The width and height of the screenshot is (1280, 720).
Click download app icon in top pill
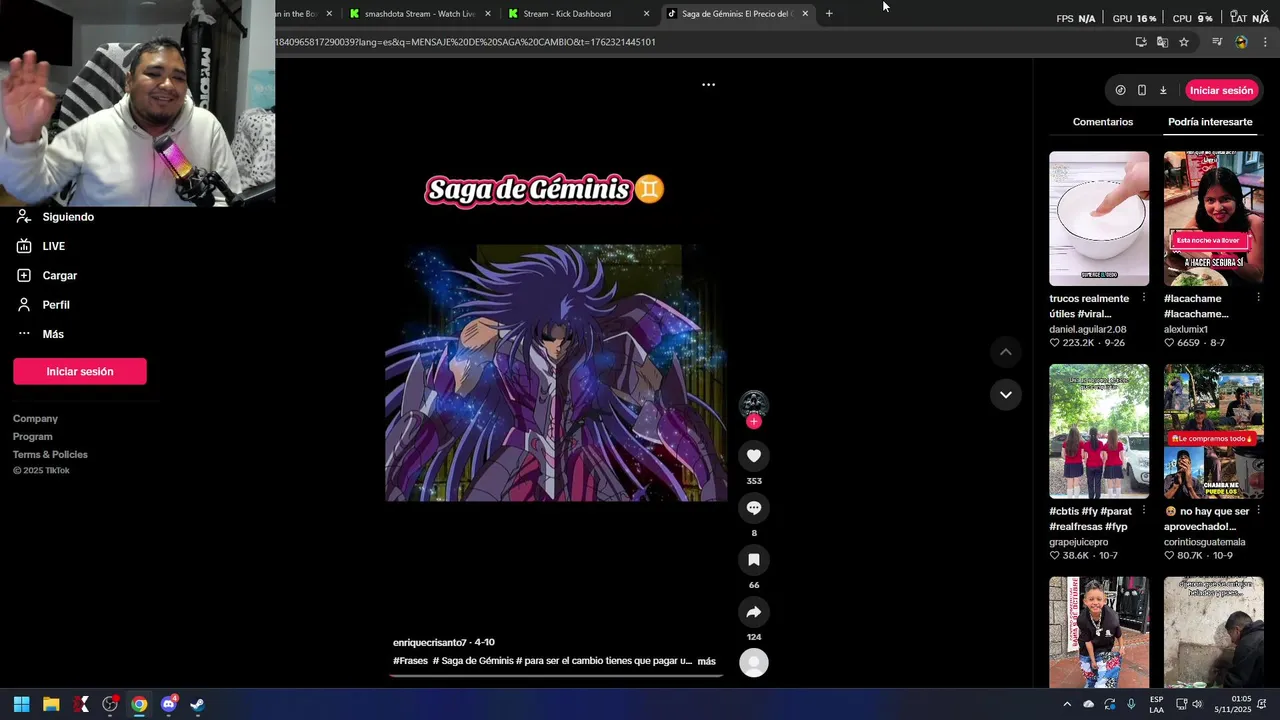click(1163, 90)
